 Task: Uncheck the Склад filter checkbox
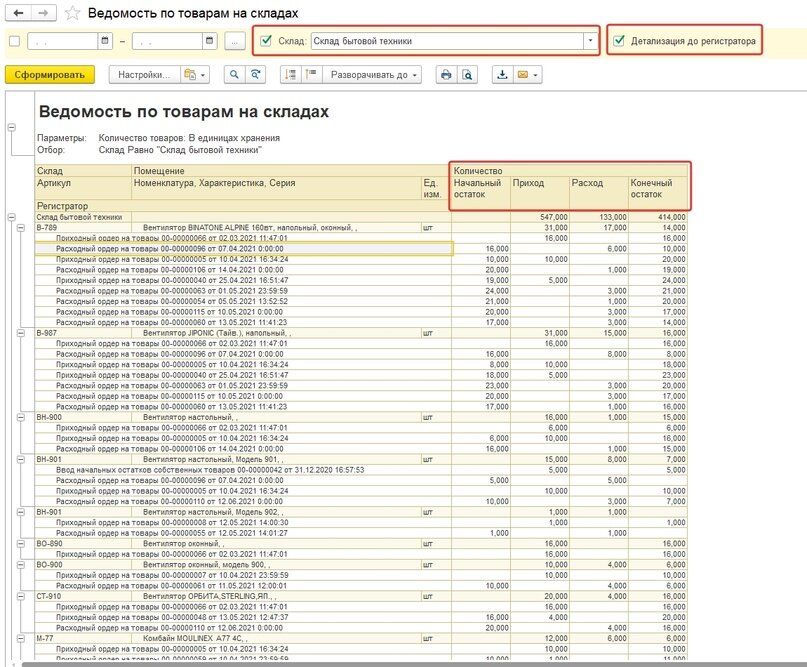point(266,41)
